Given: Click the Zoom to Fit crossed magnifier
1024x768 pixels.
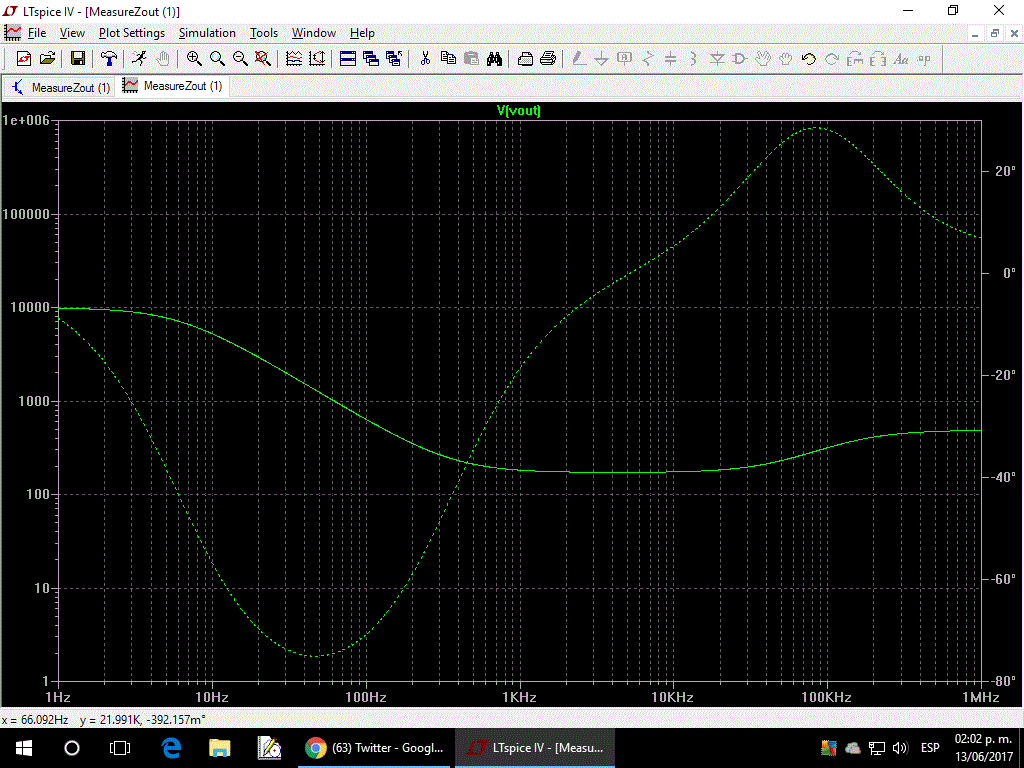Looking at the screenshot, I should [x=263, y=59].
